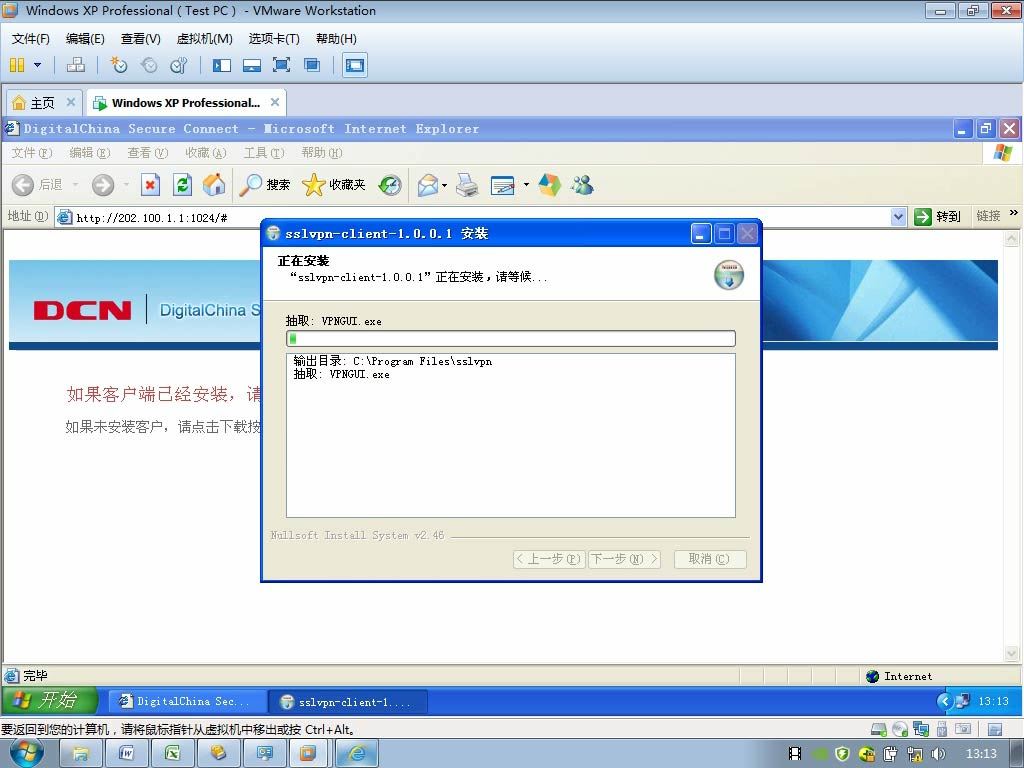Open Excel from the host taskbar
The width and height of the screenshot is (1024, 768).
click(x=172, y=754)
